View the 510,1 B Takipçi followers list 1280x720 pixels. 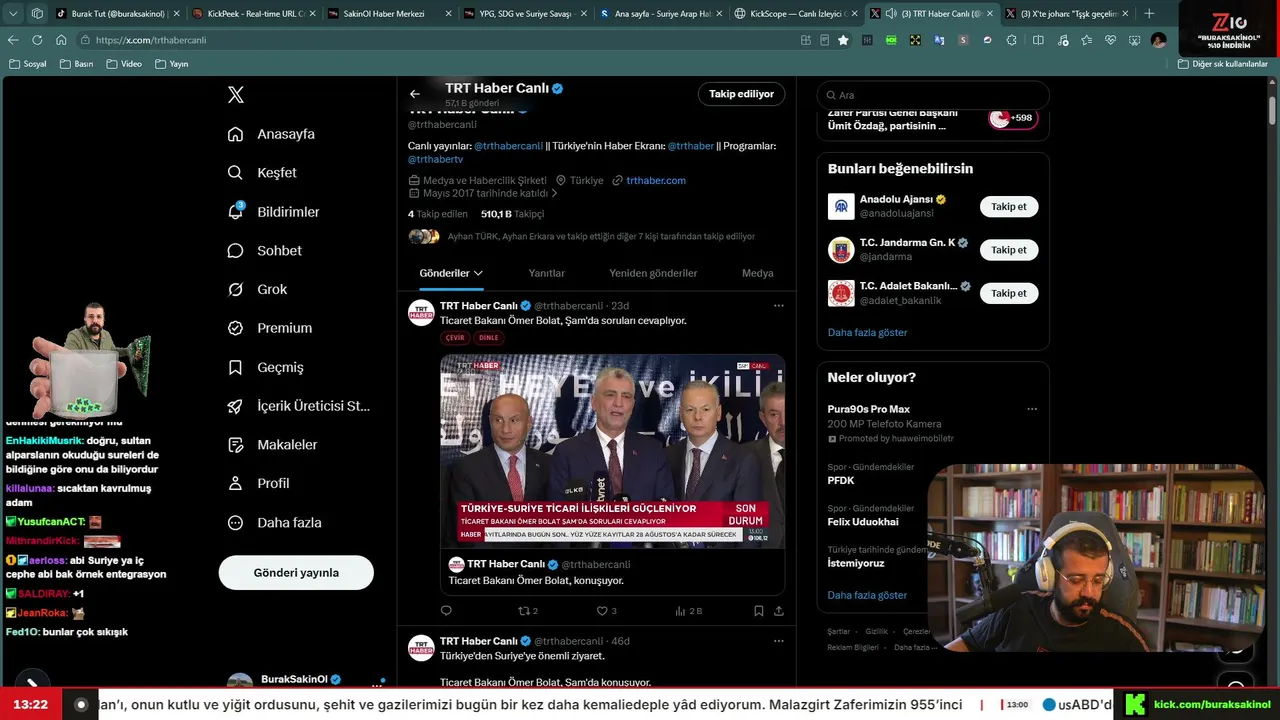pyautogui.click(x=512, y=214)
